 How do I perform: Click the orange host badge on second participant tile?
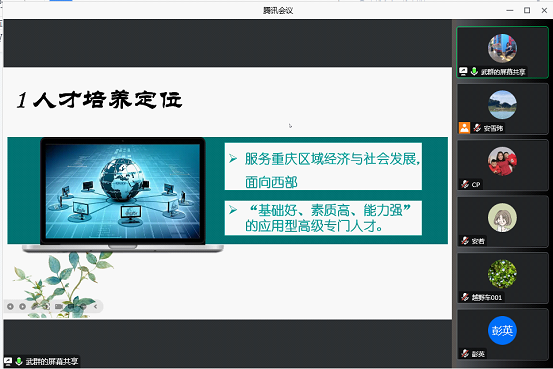point(464,128)
